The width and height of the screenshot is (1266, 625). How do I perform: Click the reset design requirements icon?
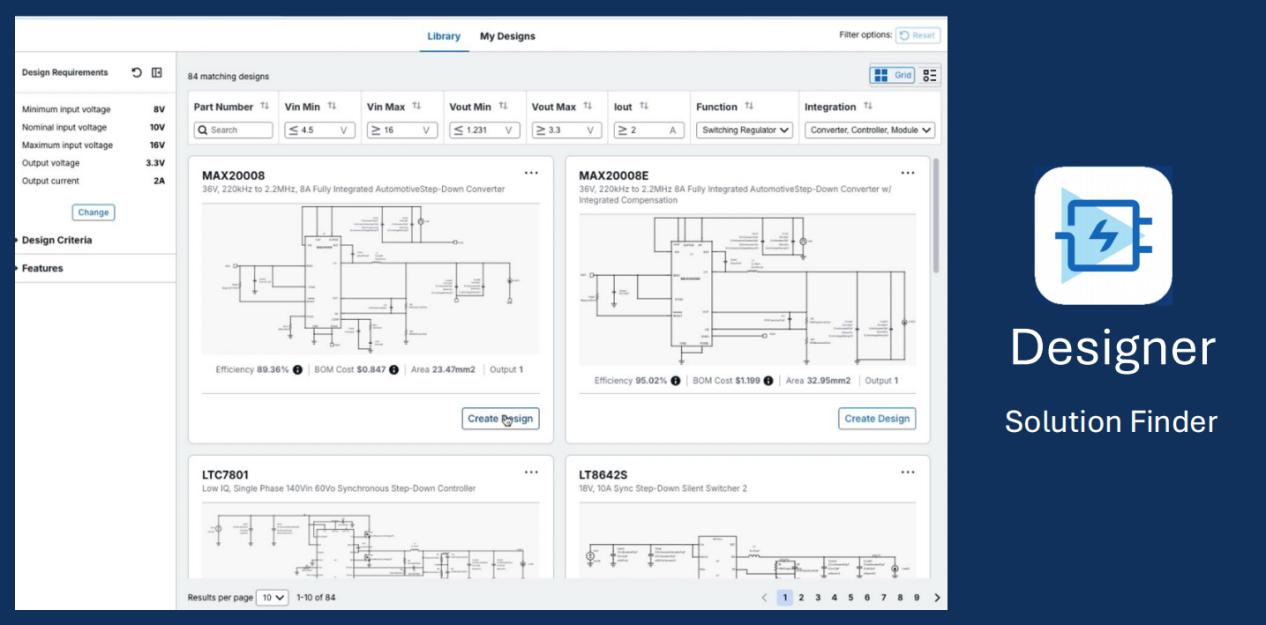(136, 73)
